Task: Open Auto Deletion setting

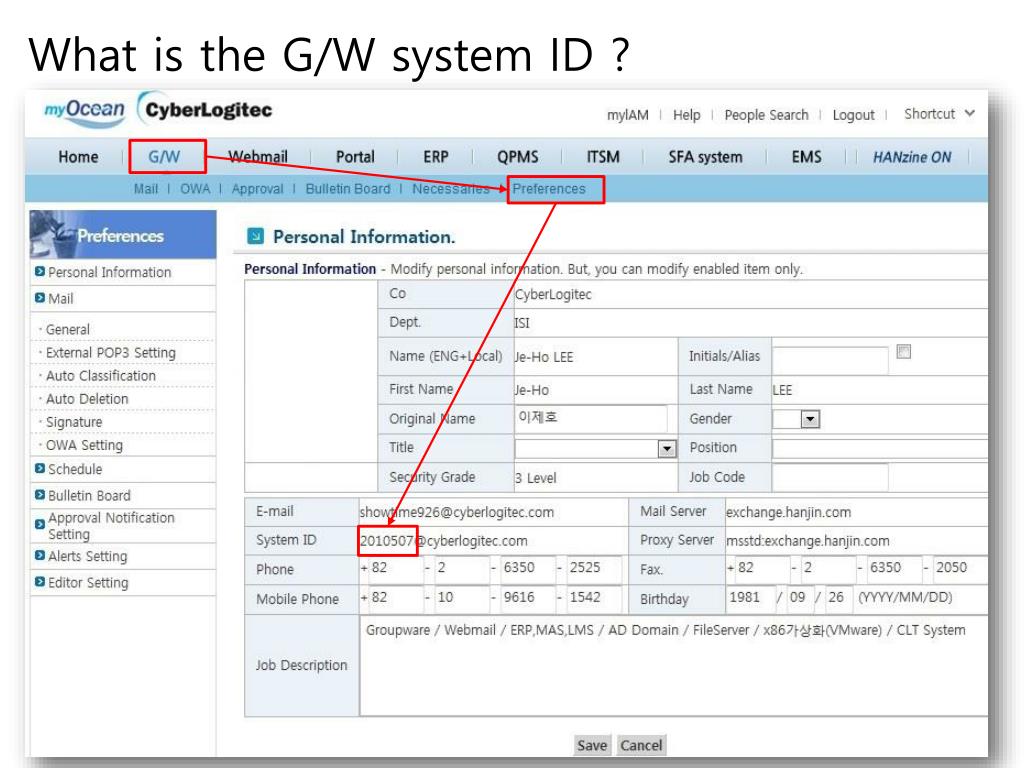Action: click(x=87, y=398)
